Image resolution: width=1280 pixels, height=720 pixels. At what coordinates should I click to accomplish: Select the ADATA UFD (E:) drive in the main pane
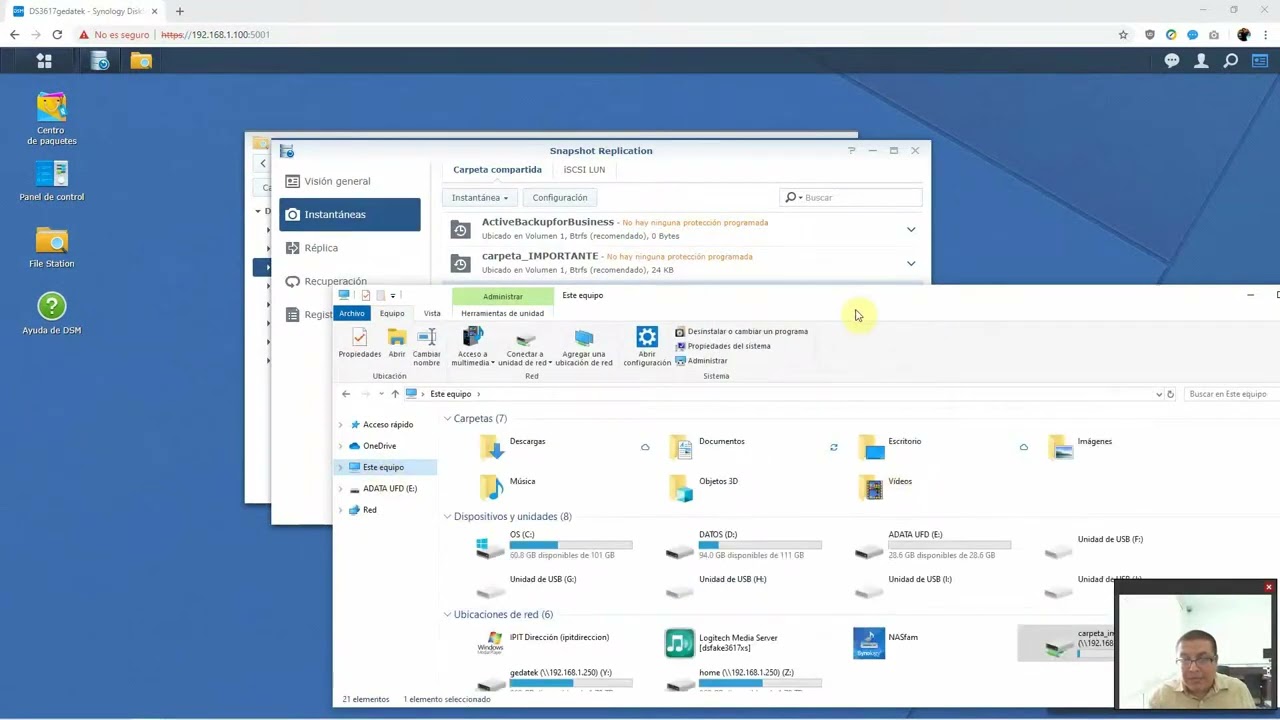click(933, 545)
